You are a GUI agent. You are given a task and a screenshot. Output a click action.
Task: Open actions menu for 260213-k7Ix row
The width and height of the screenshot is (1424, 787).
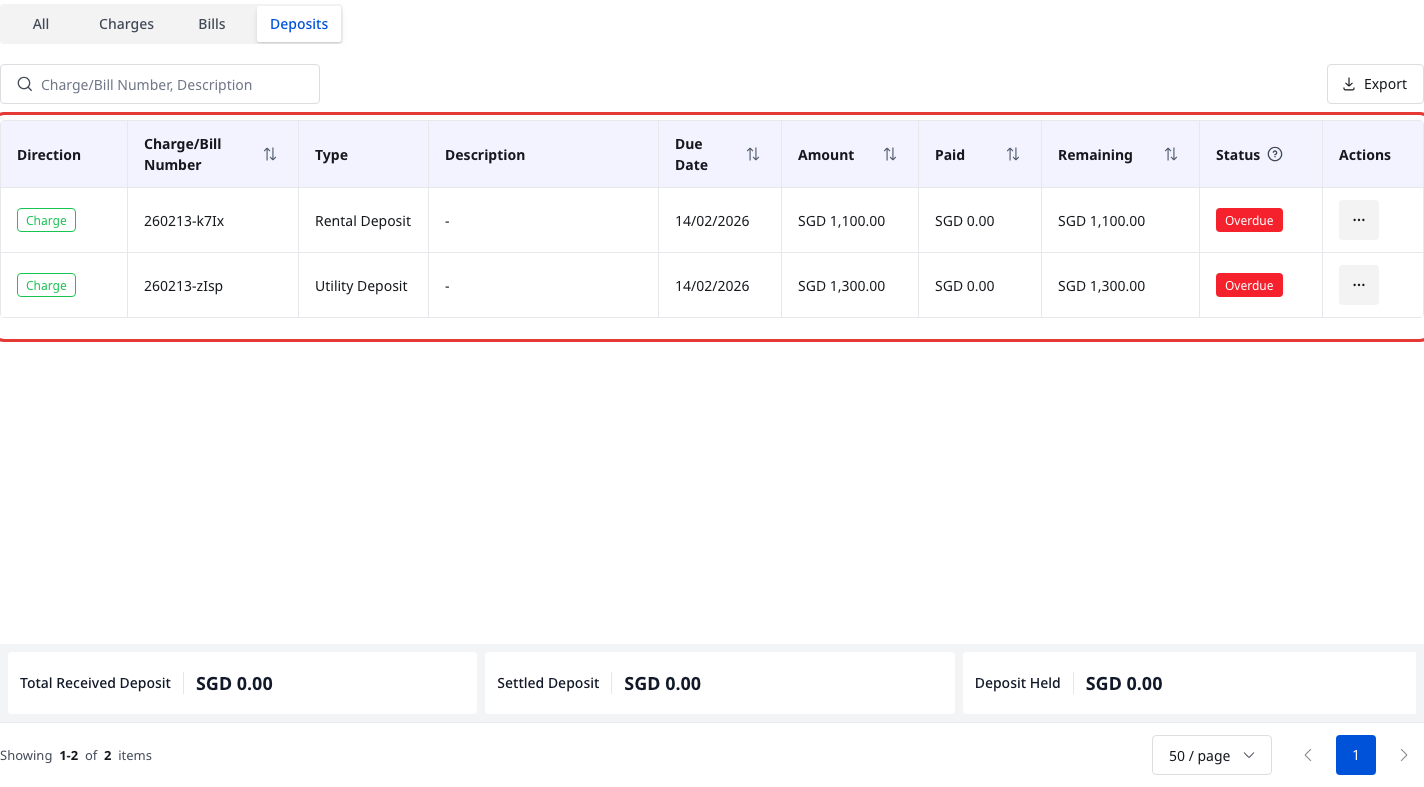pos(1359,220)
